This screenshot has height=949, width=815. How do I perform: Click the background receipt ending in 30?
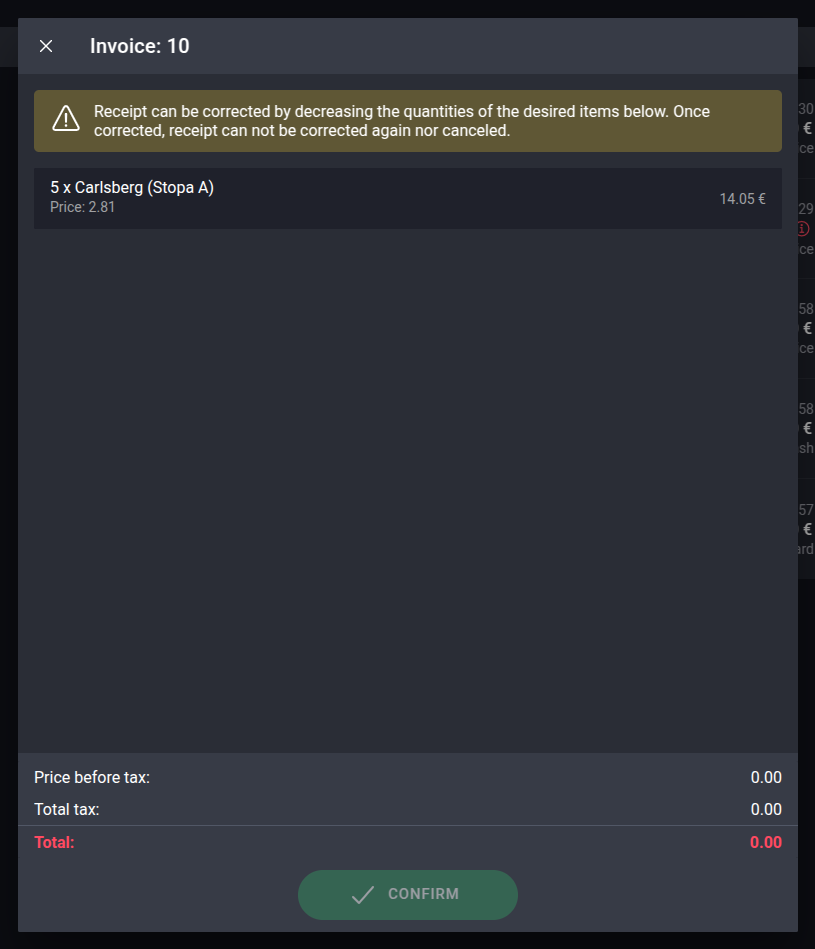coord(806,128)
